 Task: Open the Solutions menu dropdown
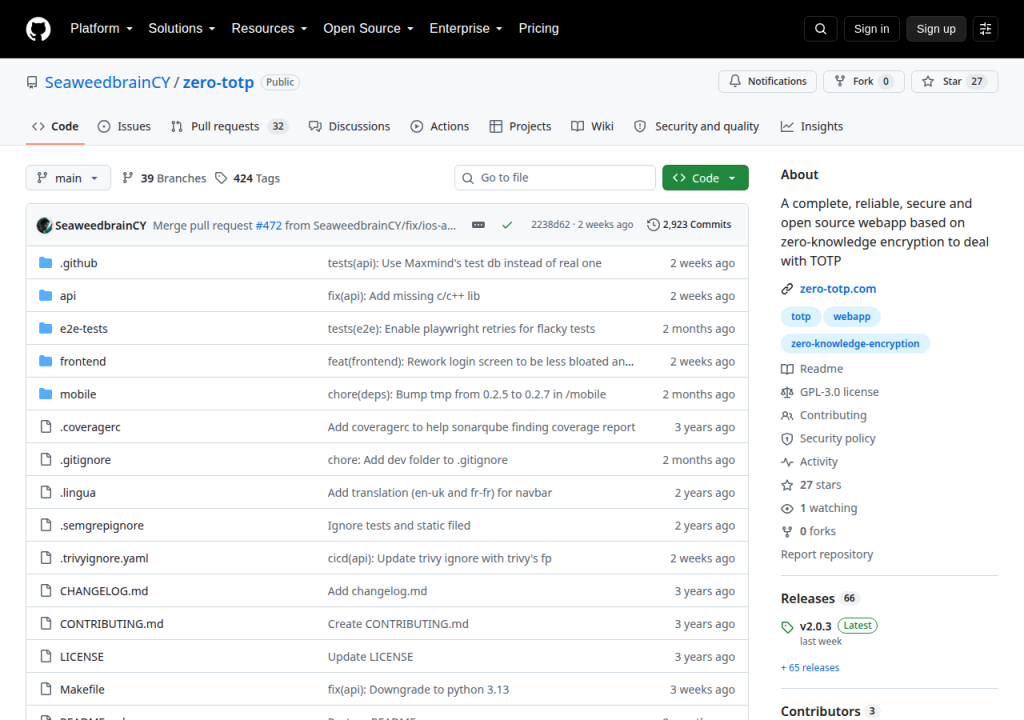click(x=182, y=29)
